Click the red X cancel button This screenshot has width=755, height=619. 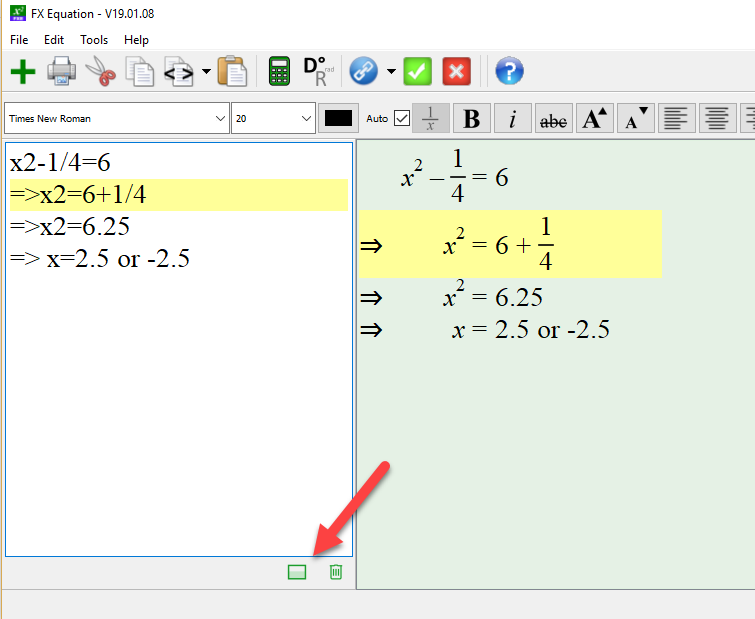pos(456,72)
